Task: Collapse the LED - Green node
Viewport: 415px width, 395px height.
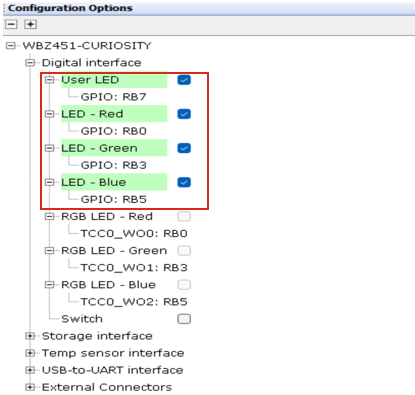Action: [x=49, y=148]
